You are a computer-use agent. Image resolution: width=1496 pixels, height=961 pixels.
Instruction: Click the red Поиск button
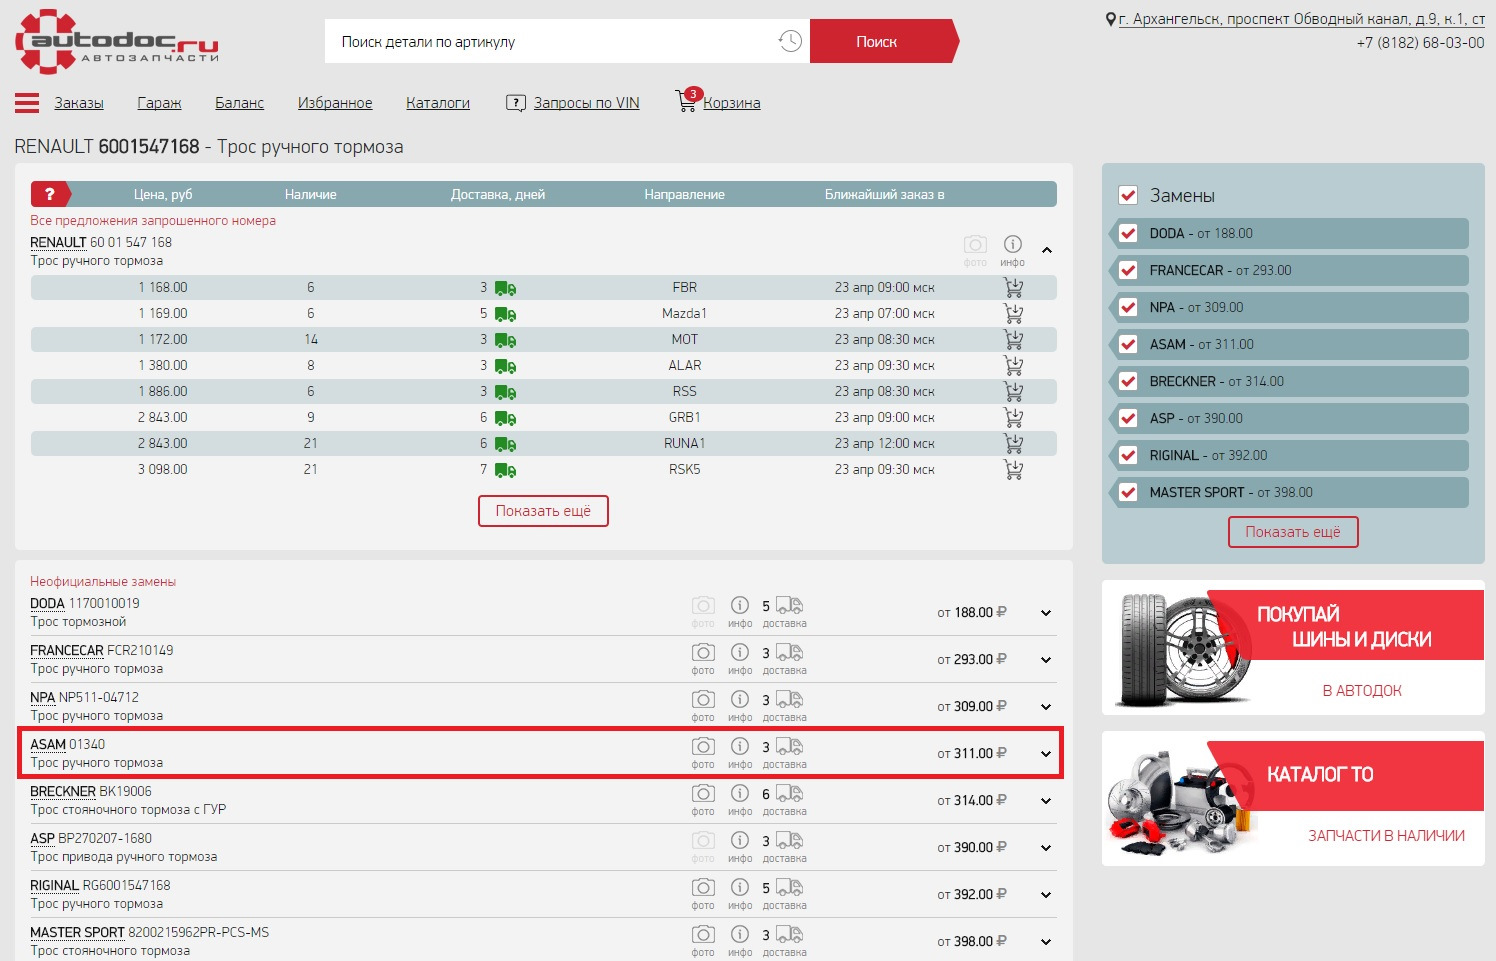(x=884, y=41)
